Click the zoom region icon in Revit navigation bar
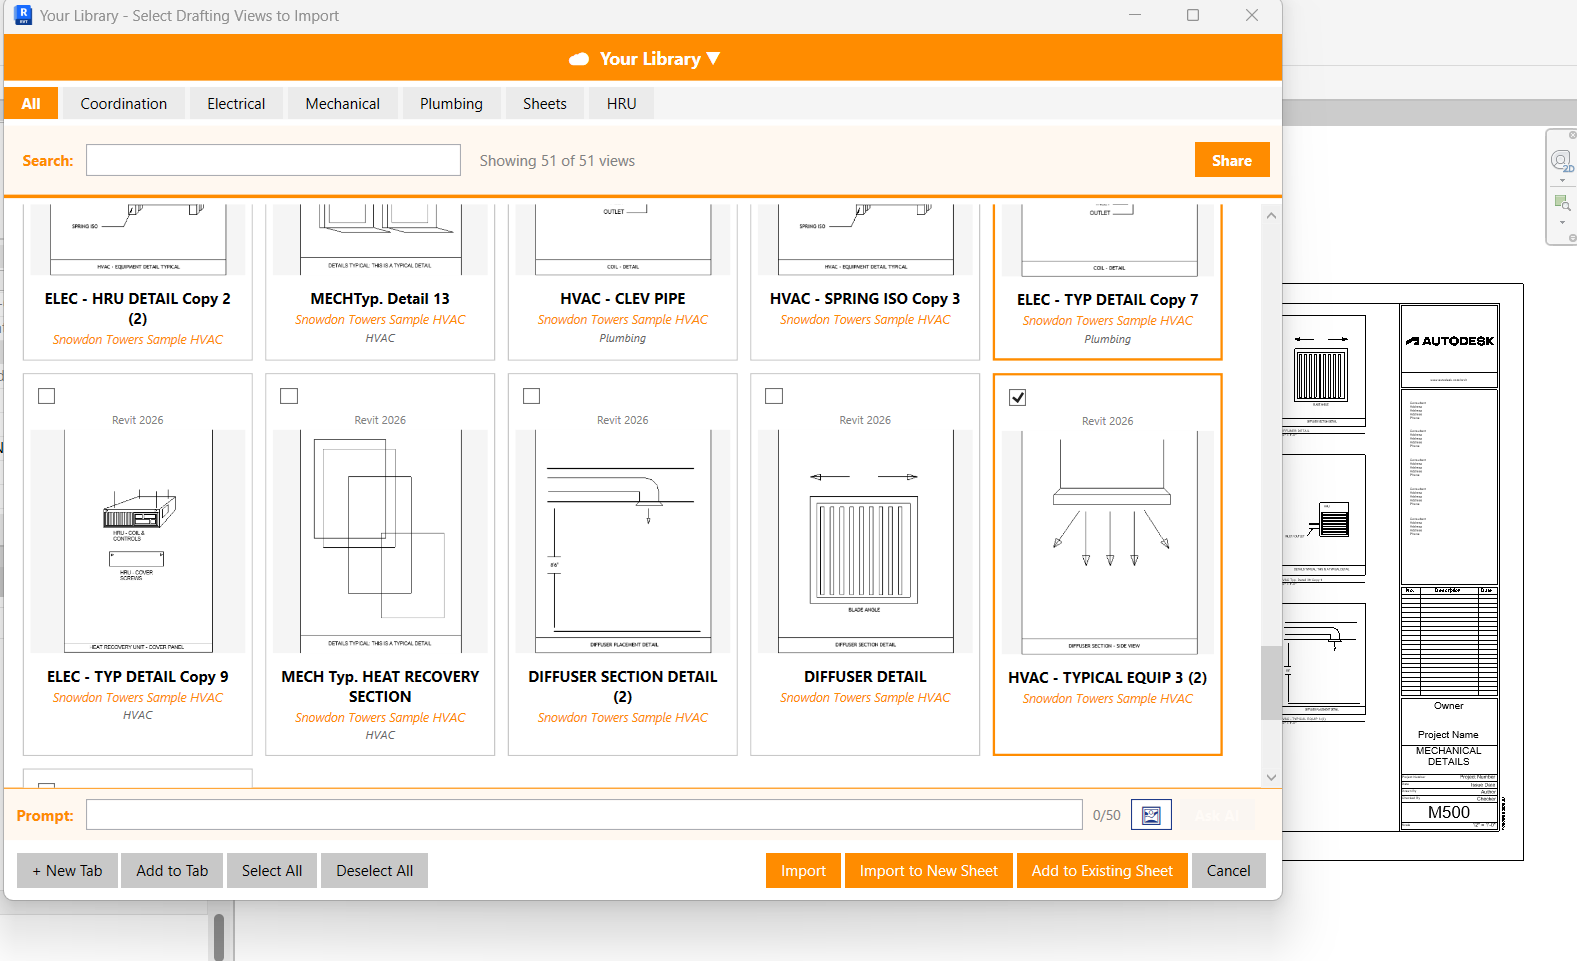 [x=1561, y=203]
